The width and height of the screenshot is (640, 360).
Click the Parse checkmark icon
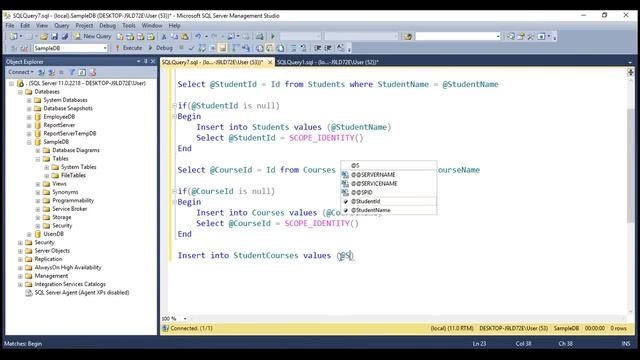191,48
